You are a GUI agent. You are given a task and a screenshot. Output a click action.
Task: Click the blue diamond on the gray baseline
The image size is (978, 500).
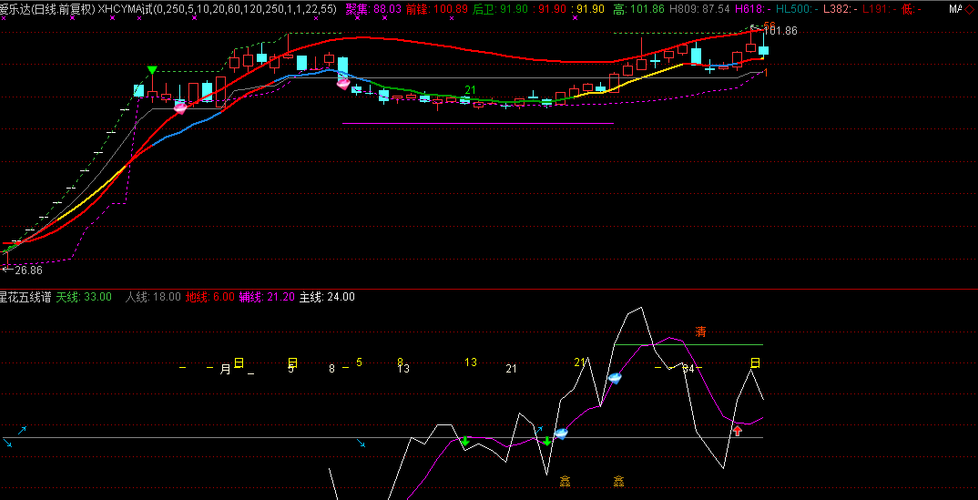(561, 433)
